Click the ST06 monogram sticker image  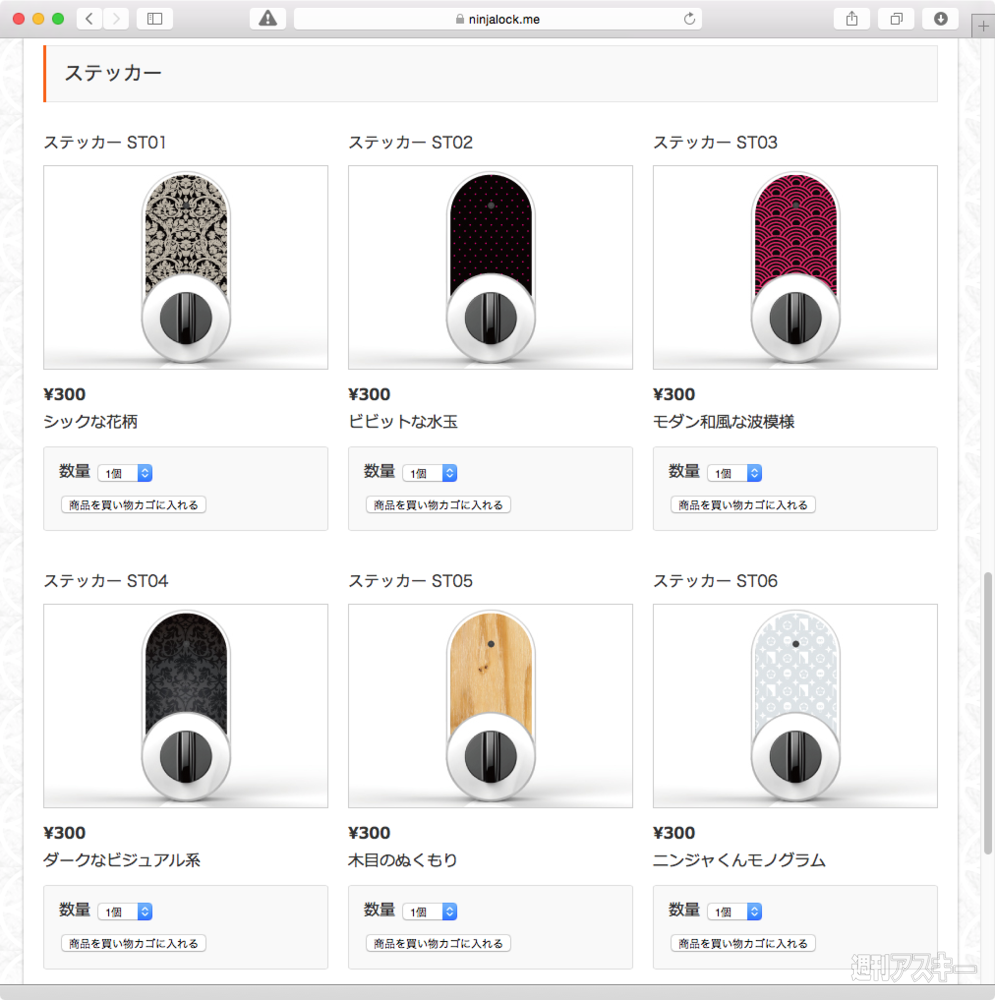795,706
